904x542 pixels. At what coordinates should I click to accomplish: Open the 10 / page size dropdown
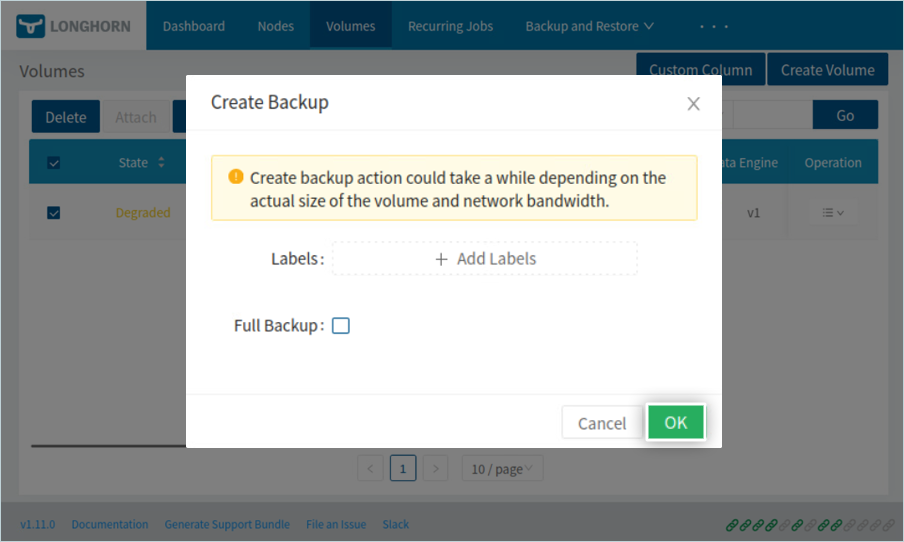pyautogui.click(x=502, y=468)
